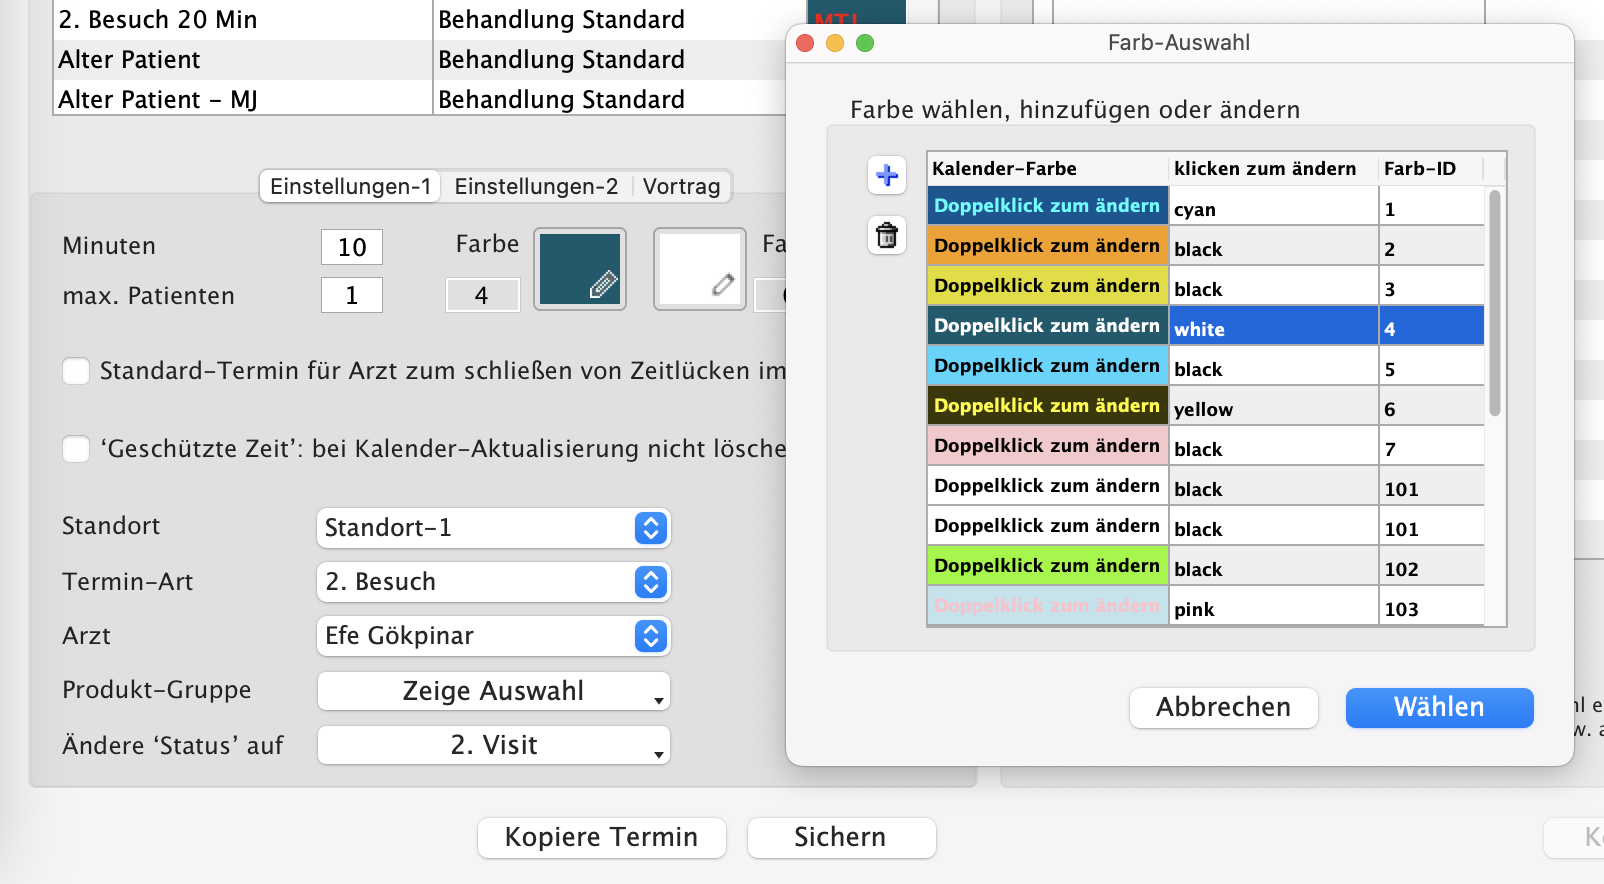Click the Minuten input field
The image size is (1604, 884).
tap(352, 247)
